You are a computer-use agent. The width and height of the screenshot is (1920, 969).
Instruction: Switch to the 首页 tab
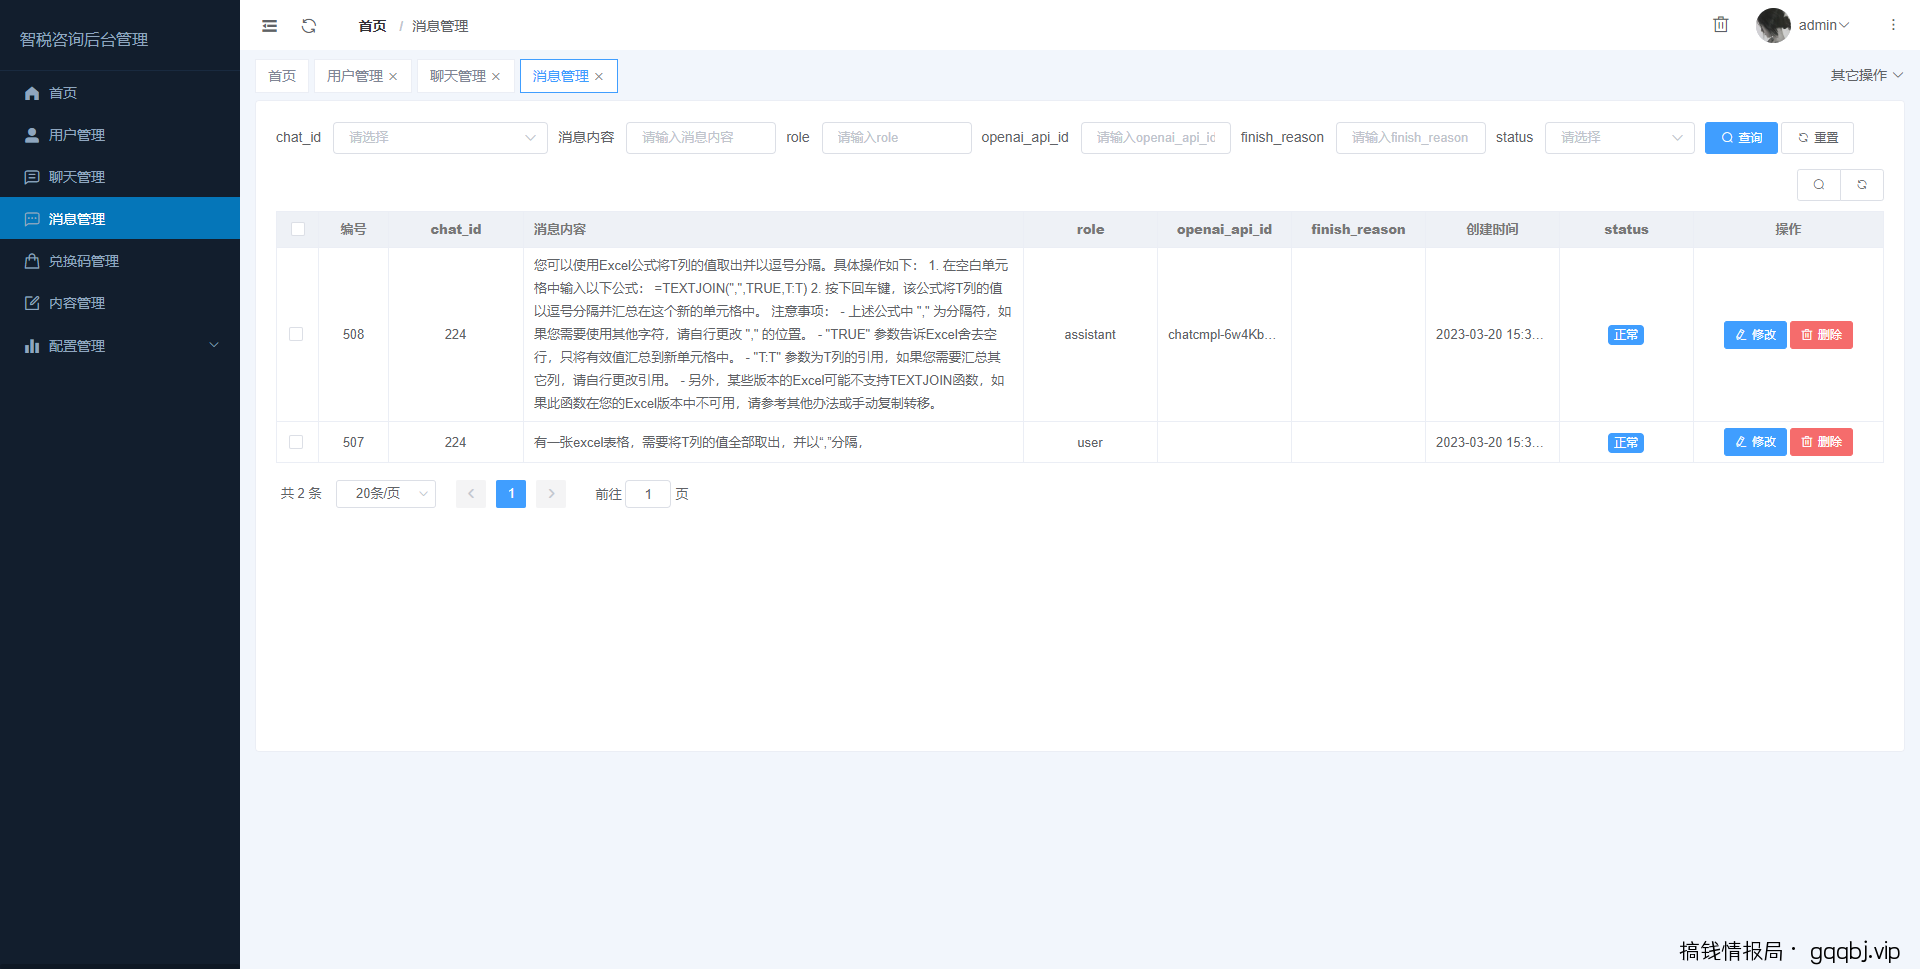(x=281, y=75)
